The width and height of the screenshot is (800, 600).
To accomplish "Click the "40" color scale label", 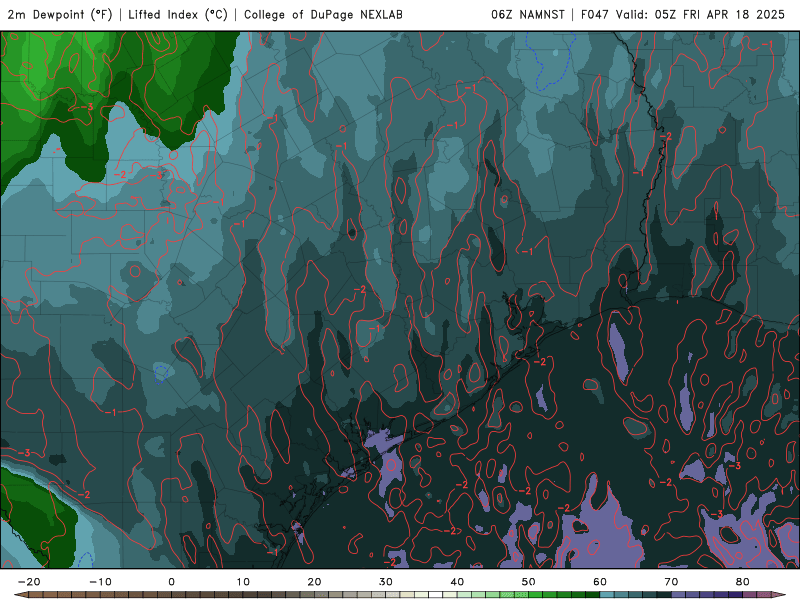I will (x=457, y=582).
